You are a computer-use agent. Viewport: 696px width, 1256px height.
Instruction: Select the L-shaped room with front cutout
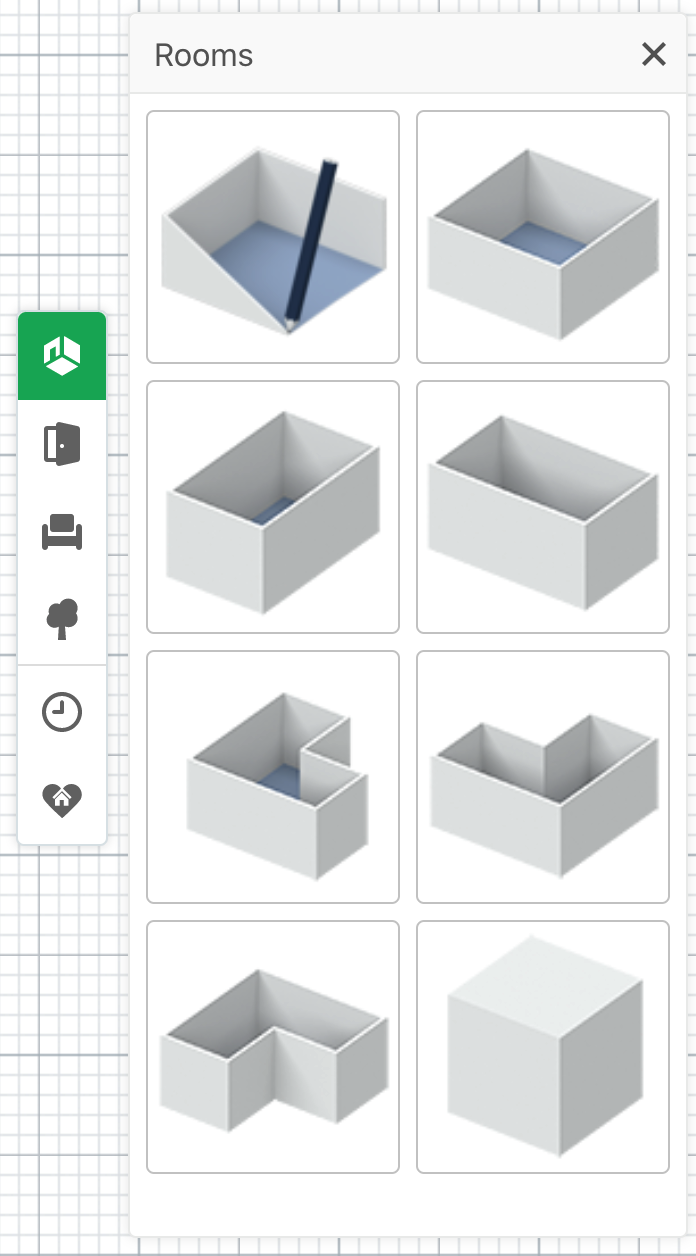(x=273, y=1047)
